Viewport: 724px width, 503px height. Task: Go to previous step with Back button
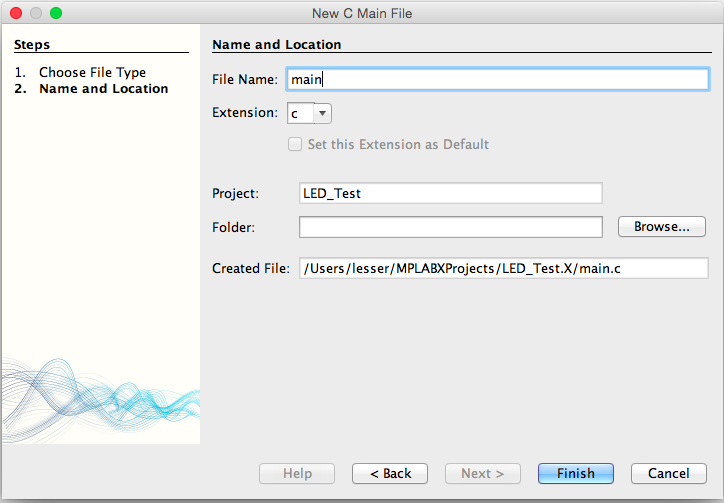(x=390, y=473)
